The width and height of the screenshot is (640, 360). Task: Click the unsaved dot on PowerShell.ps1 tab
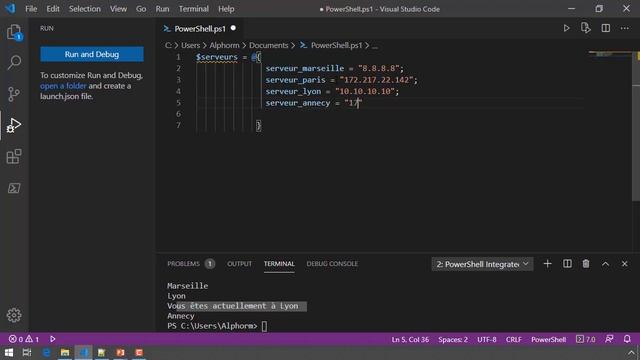tap(233, 28)
